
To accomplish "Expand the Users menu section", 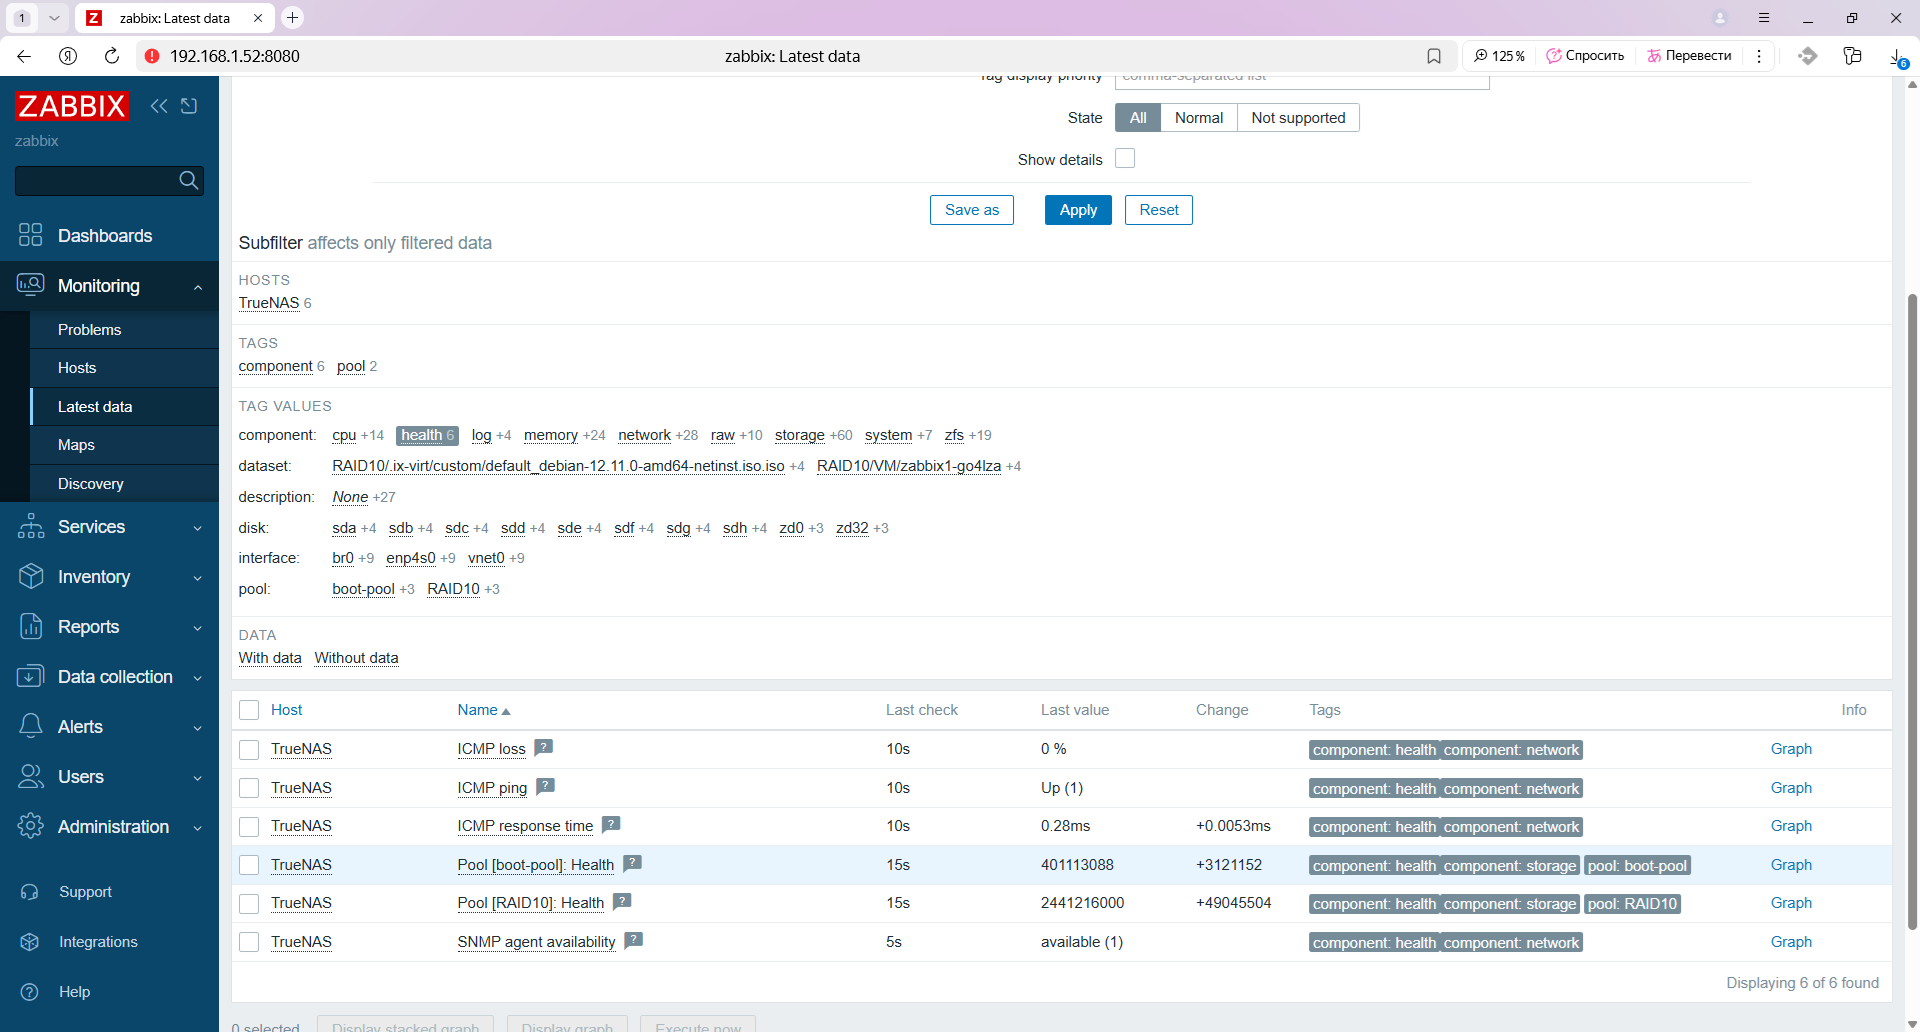I will tap(110, 777).
